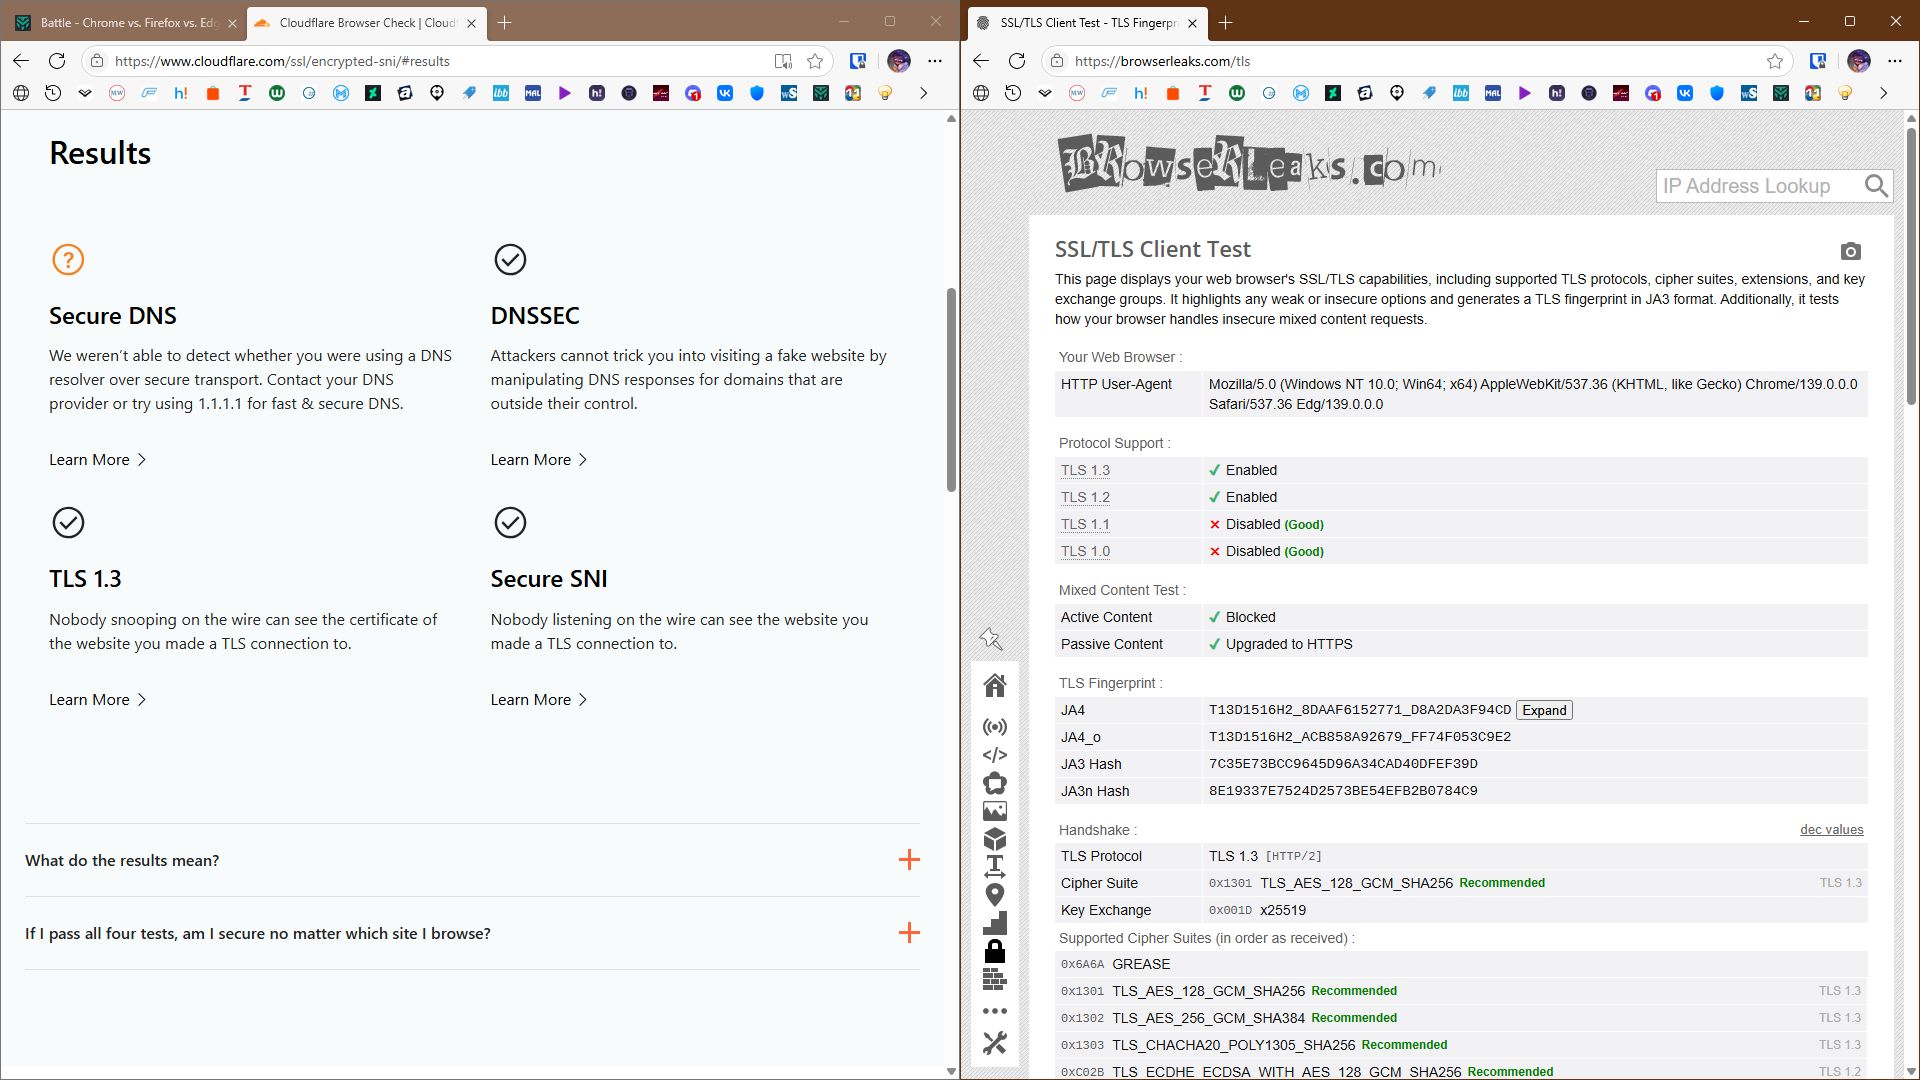Open brick wall firewall icon in sidebar

(994, 979)
